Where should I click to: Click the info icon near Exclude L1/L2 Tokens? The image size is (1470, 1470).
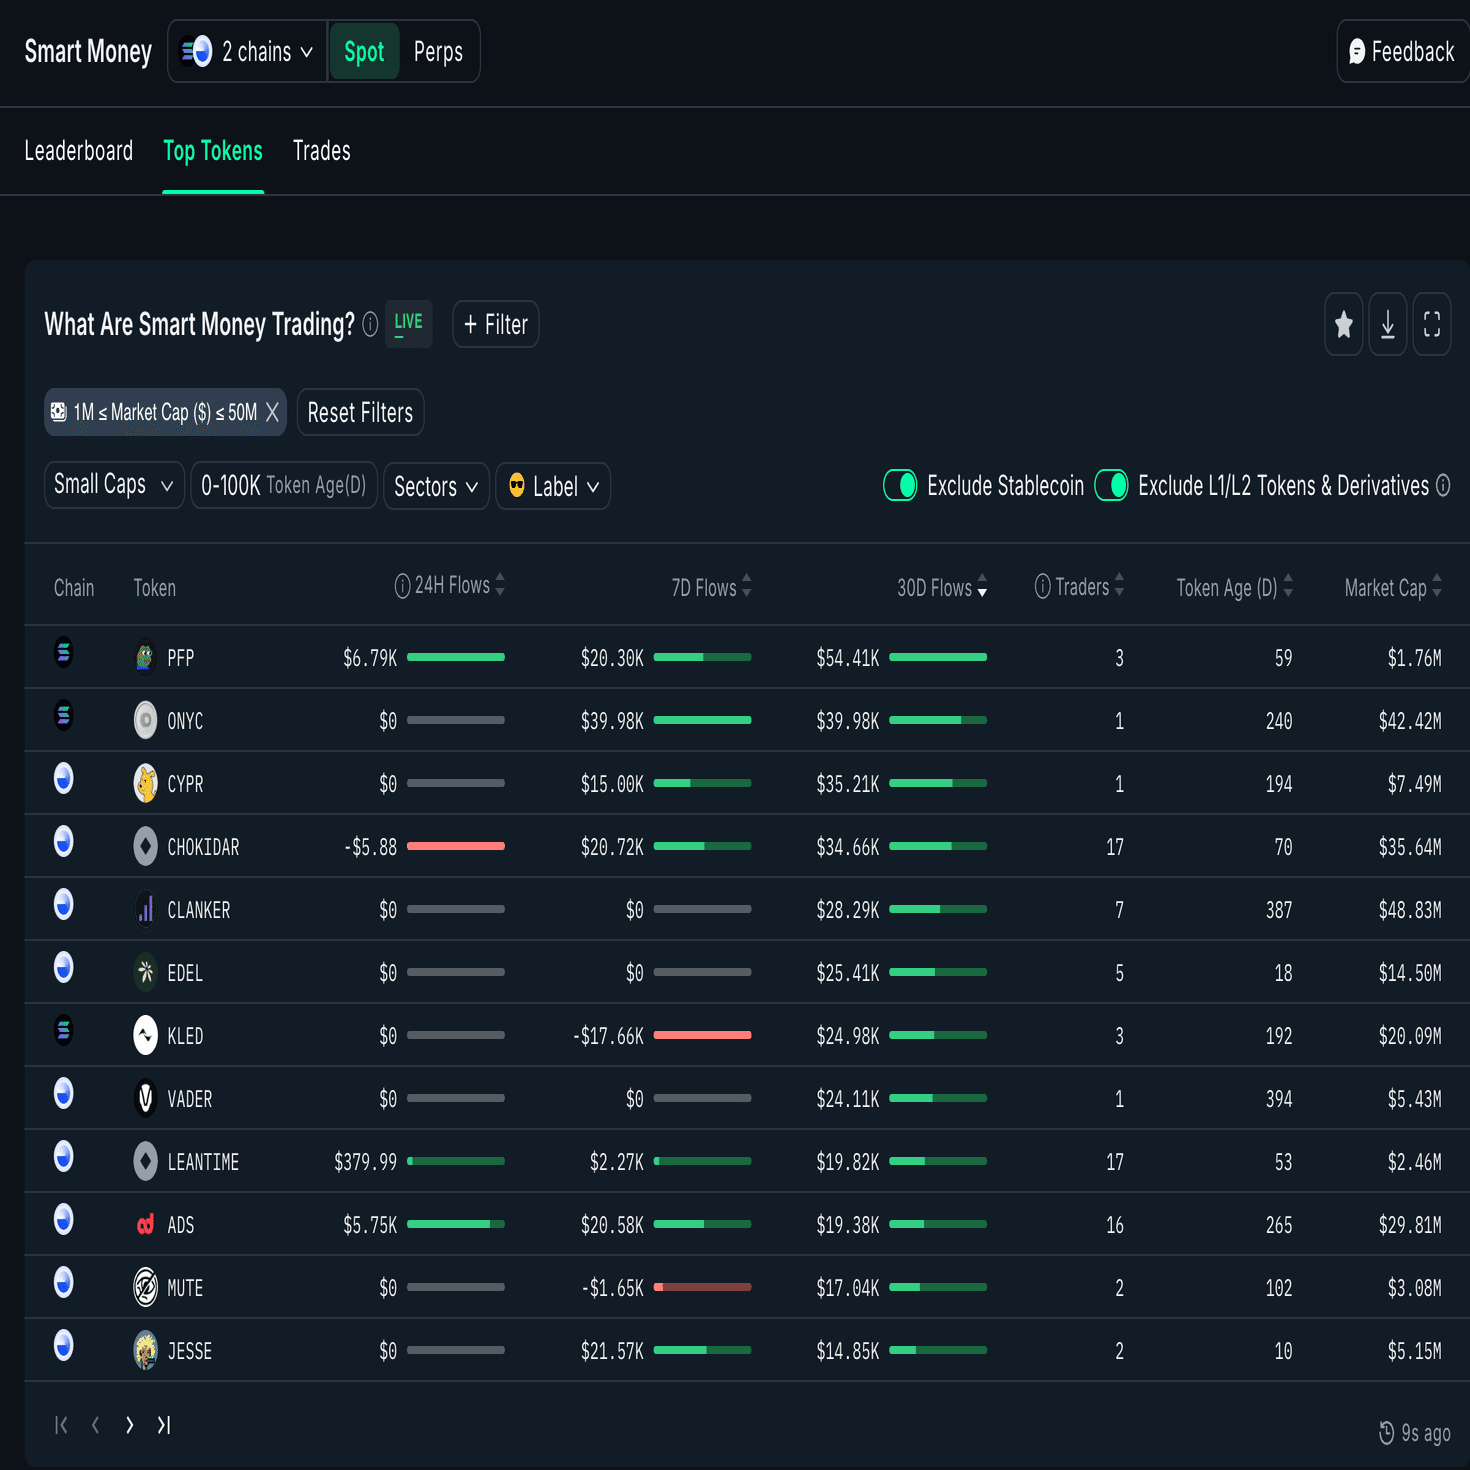click(1443, 486)
